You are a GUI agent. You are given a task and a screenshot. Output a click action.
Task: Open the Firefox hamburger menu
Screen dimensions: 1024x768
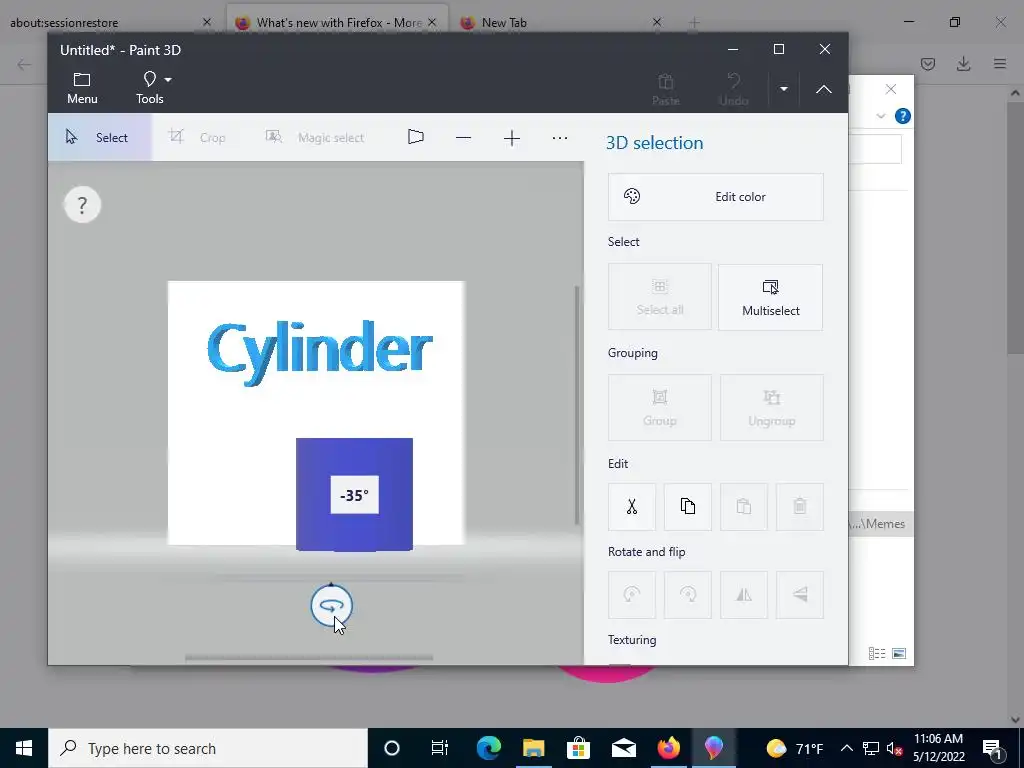[1000, 64]
